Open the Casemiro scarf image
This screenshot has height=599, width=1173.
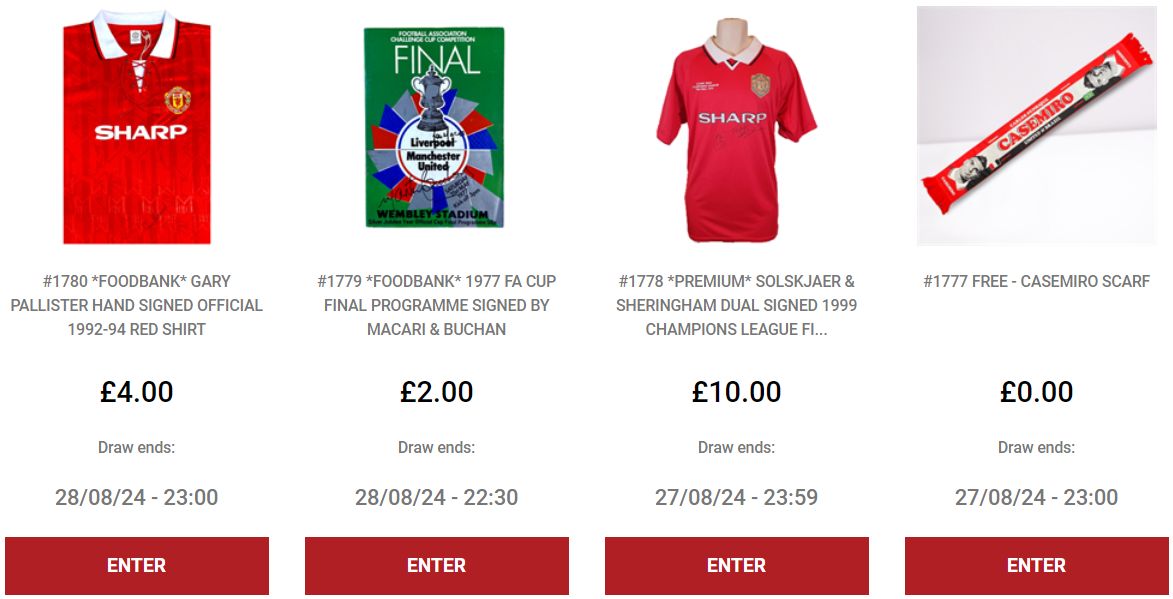tap(1036, 126)
